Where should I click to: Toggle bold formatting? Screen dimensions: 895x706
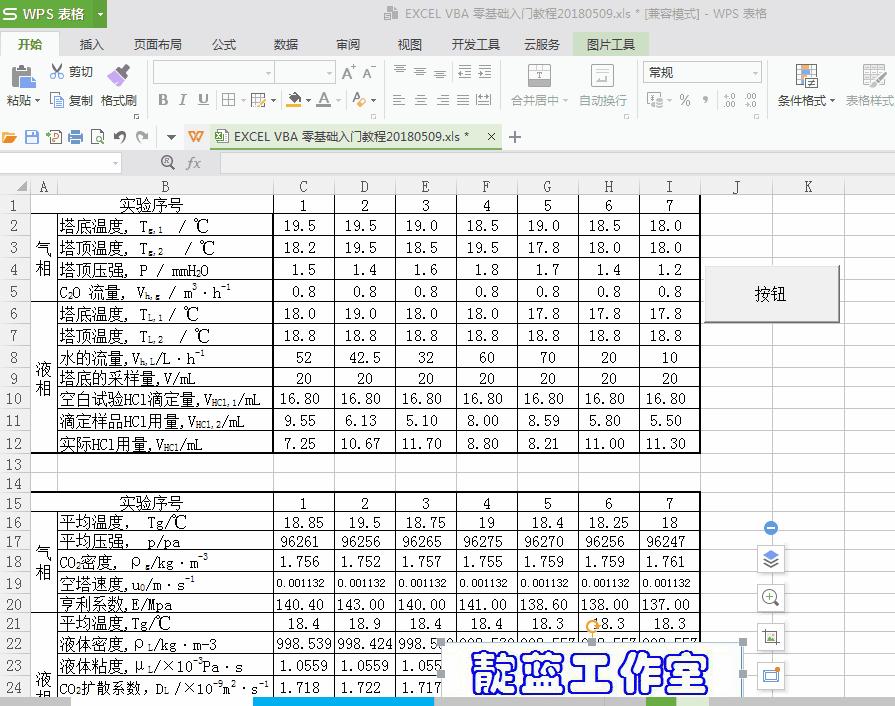(163, 99)
